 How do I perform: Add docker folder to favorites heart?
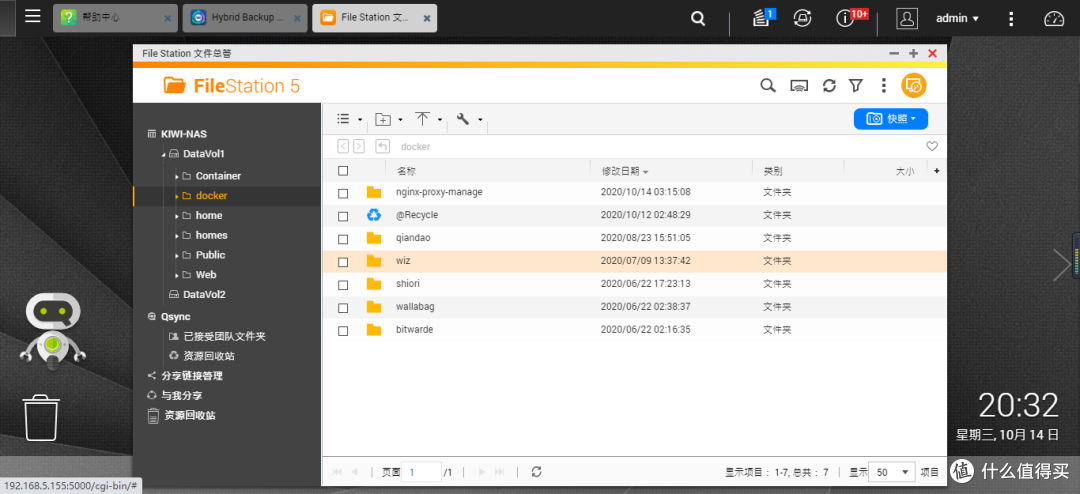(x=932, y=146)
